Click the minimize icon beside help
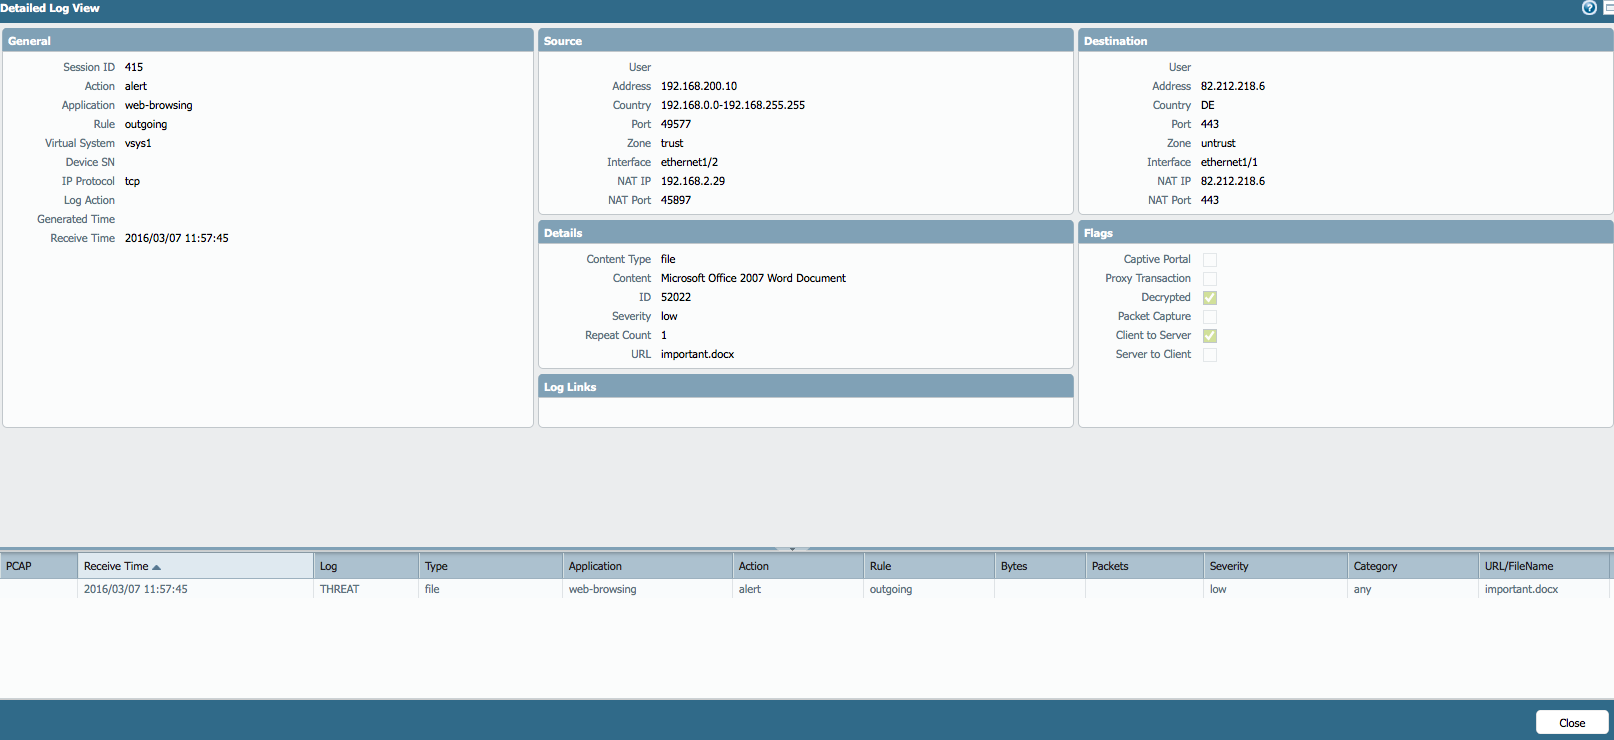This screenshot has height=740, width=1614. pos(1608,8)
